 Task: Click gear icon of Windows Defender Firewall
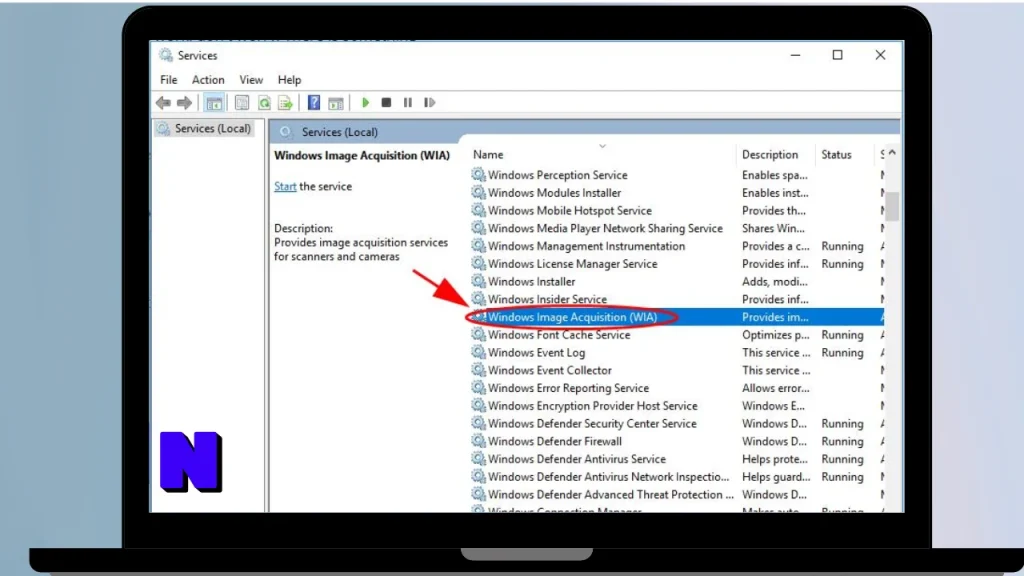(479, 441)
